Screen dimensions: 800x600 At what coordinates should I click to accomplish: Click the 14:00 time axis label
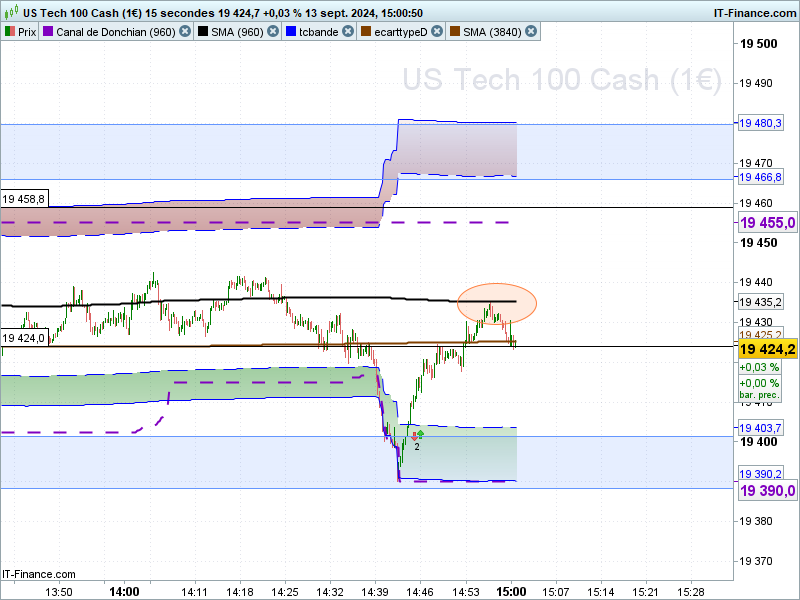[124, 592]
